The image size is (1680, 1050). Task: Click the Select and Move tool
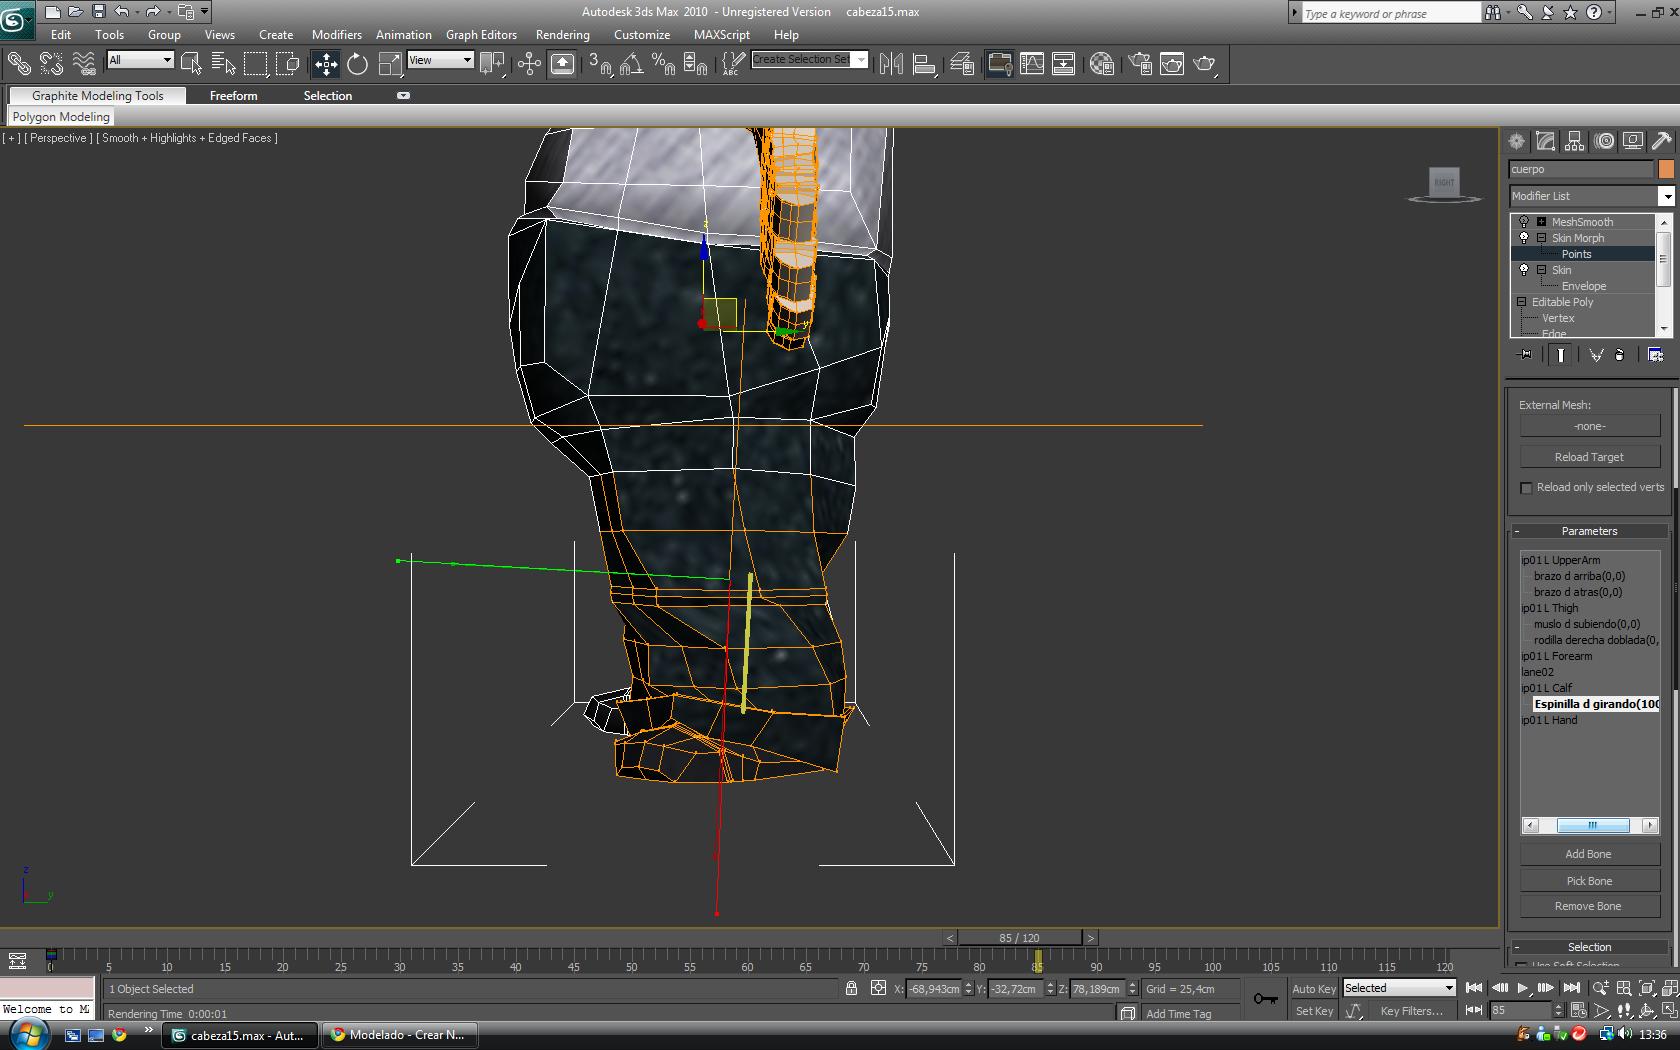[x=326, y=65]
